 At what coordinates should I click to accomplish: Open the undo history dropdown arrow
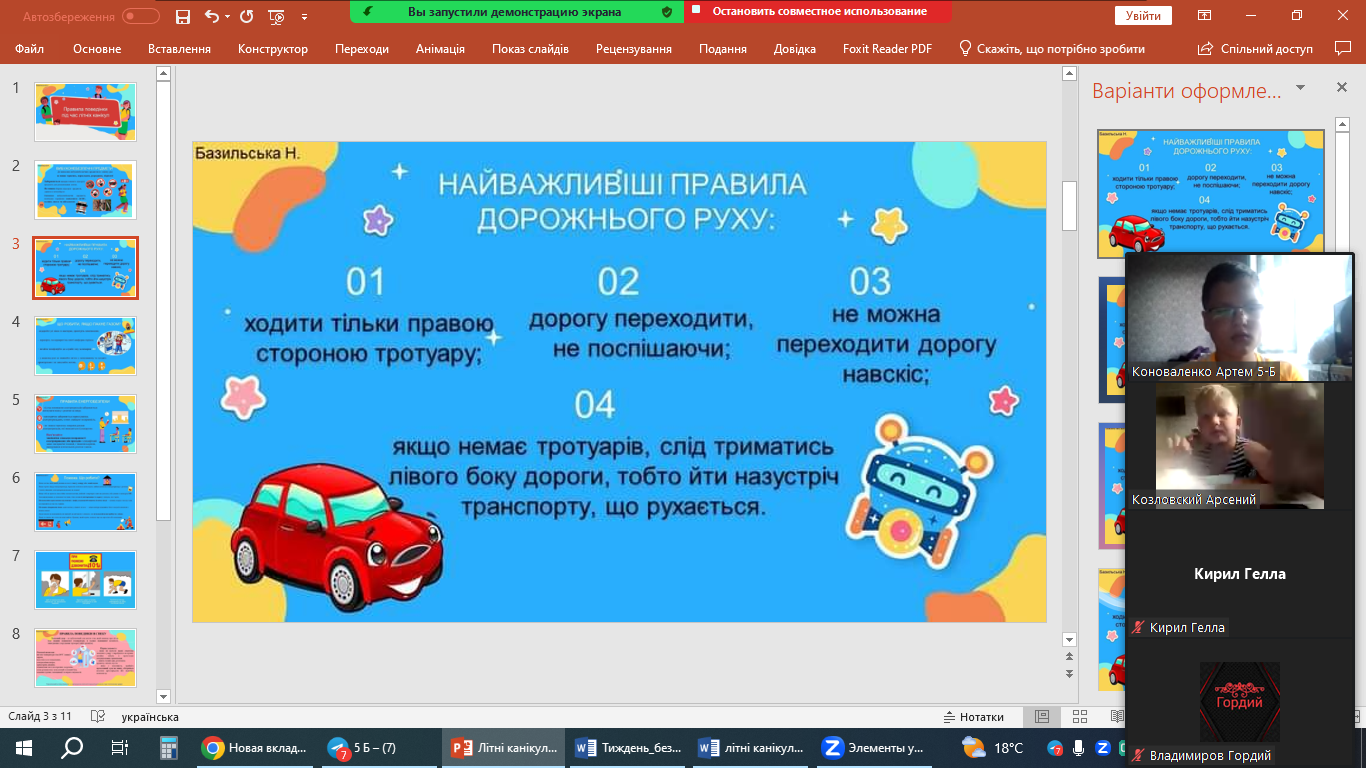pyautogui.click(x=227, y=17)
